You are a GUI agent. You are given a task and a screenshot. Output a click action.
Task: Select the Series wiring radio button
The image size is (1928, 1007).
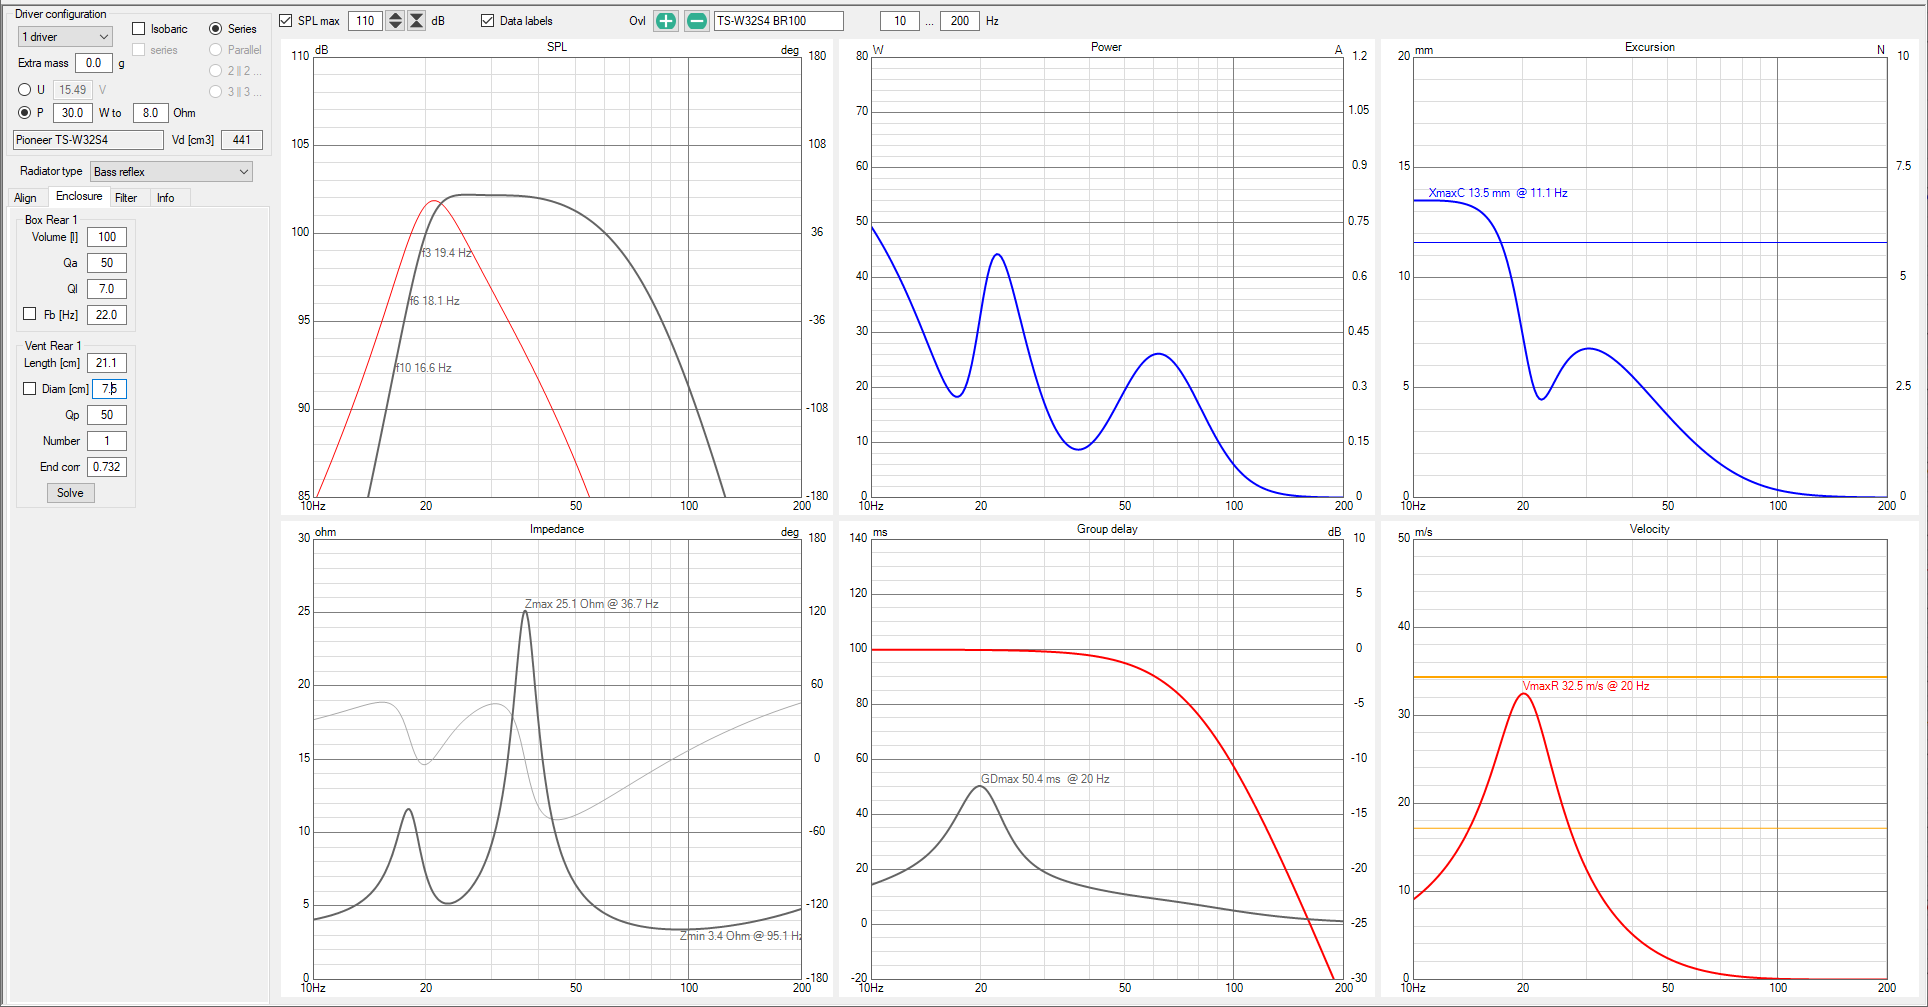pos(215,29)
